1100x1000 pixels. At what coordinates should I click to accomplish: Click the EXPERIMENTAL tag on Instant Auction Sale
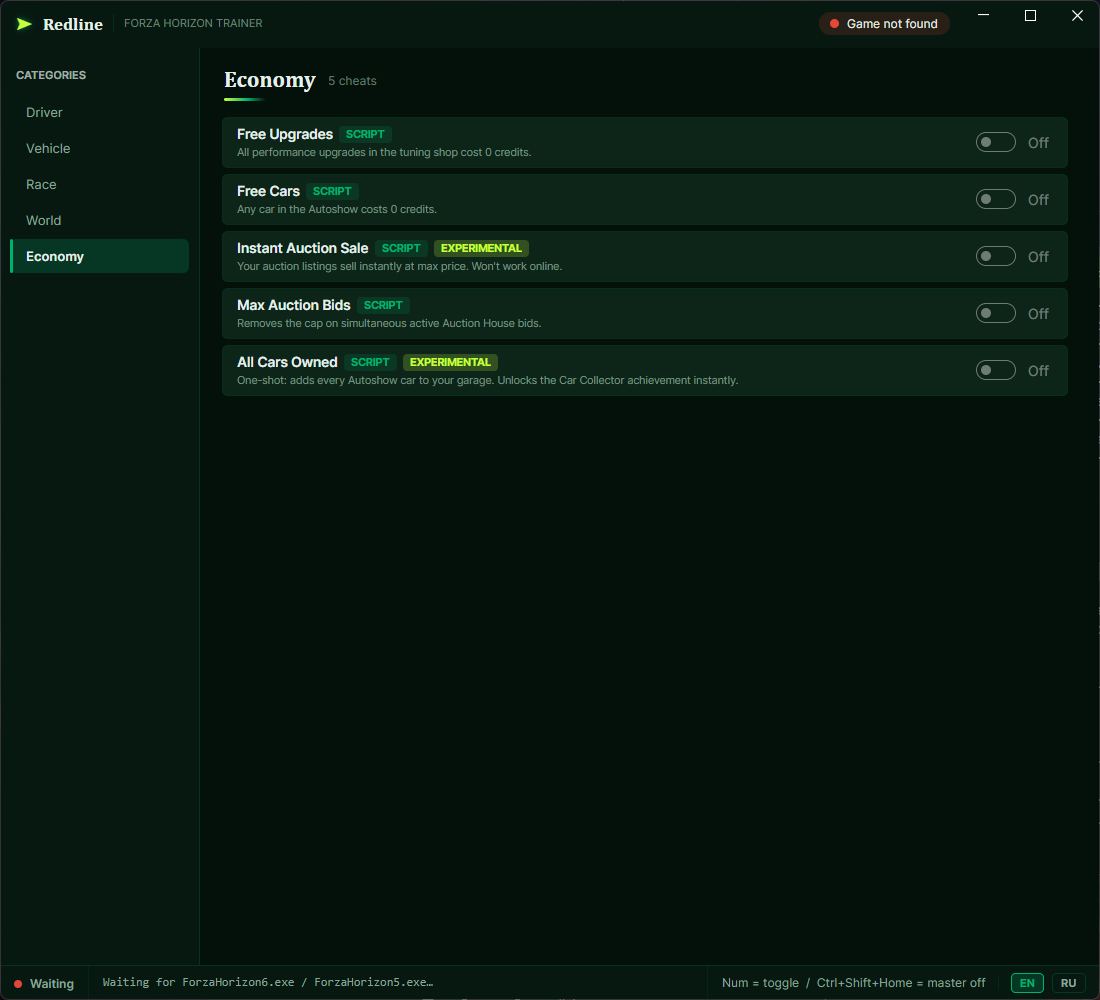[x=481, y=248]
